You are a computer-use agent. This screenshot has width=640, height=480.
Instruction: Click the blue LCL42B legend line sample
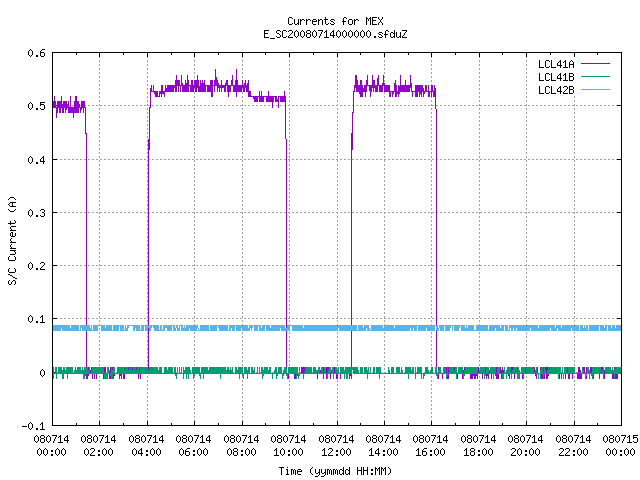(x=595, y=89)
